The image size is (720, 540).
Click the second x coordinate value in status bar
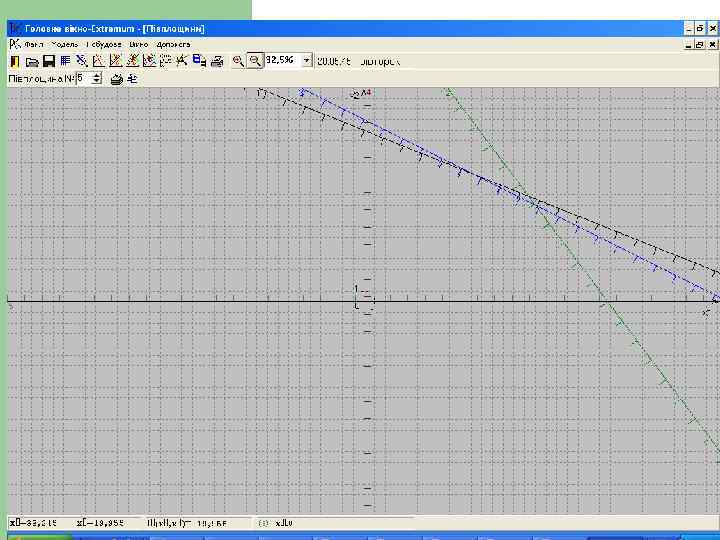100,523
